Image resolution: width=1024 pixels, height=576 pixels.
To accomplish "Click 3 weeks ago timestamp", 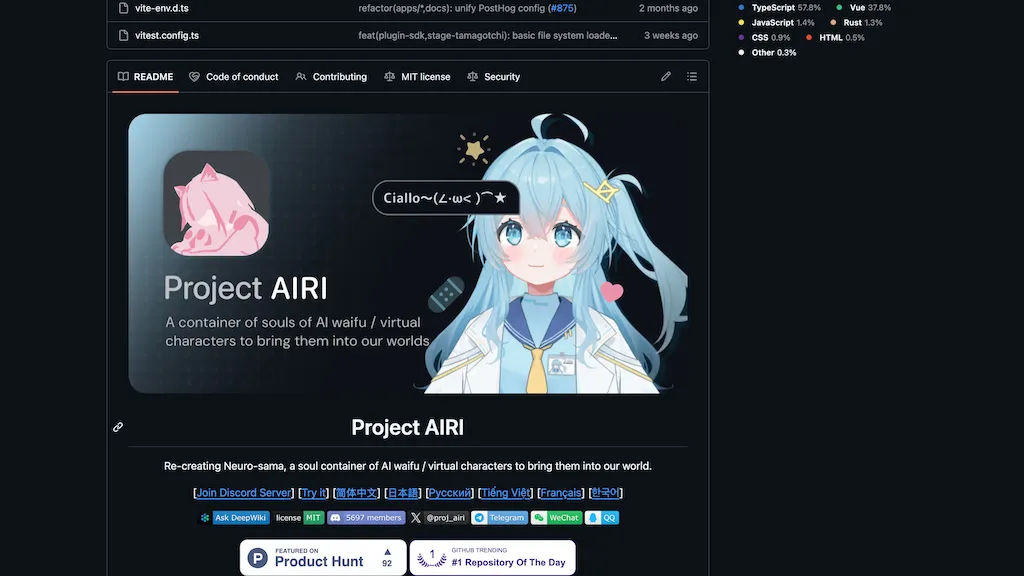I will coord(671,35).
